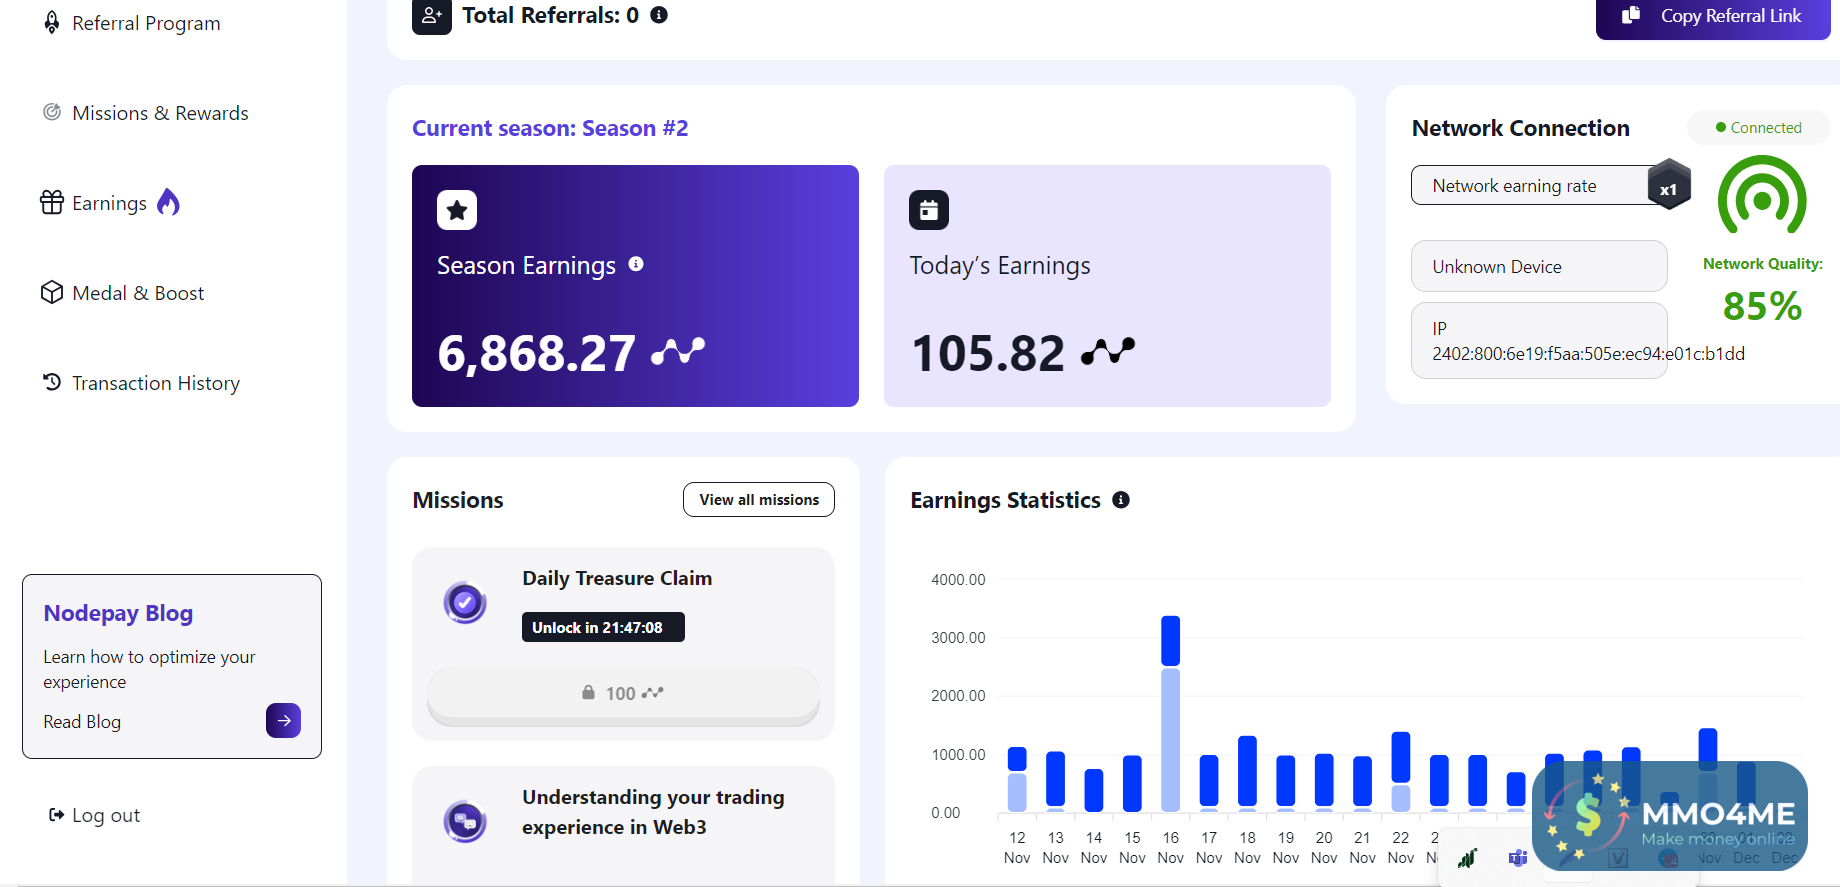Image resolution: width=1840 pixels, height=887 pixels.
Task: Click the Unknown Device box
Action: click(x=1539, y=266)
